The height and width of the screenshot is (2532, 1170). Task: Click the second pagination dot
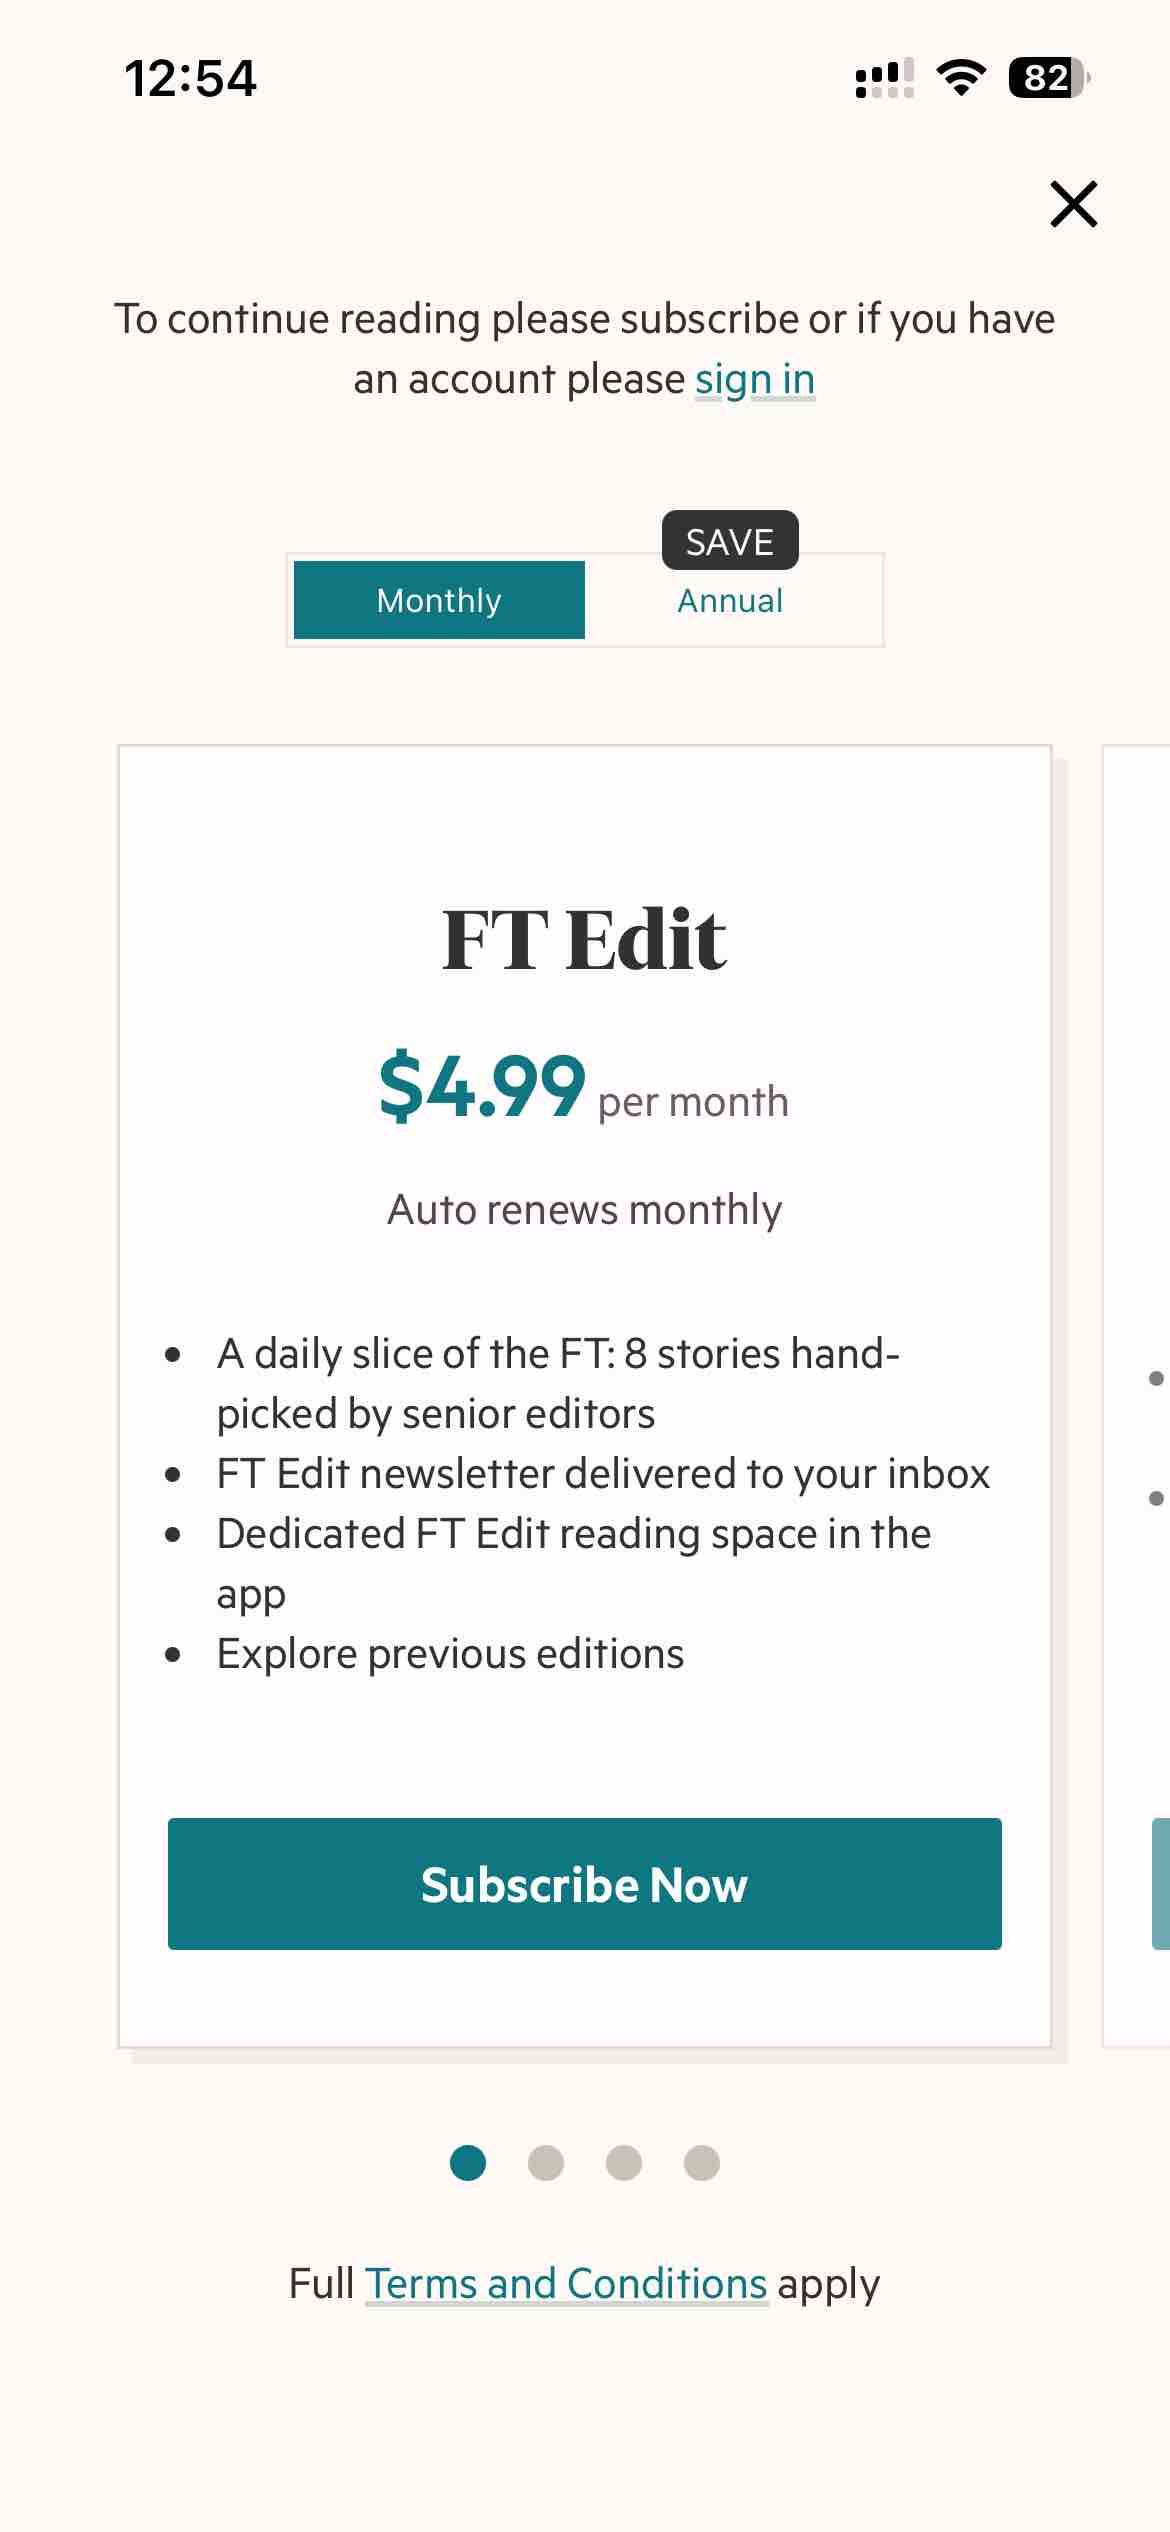pyautogui.click(x=545, y=2162)
